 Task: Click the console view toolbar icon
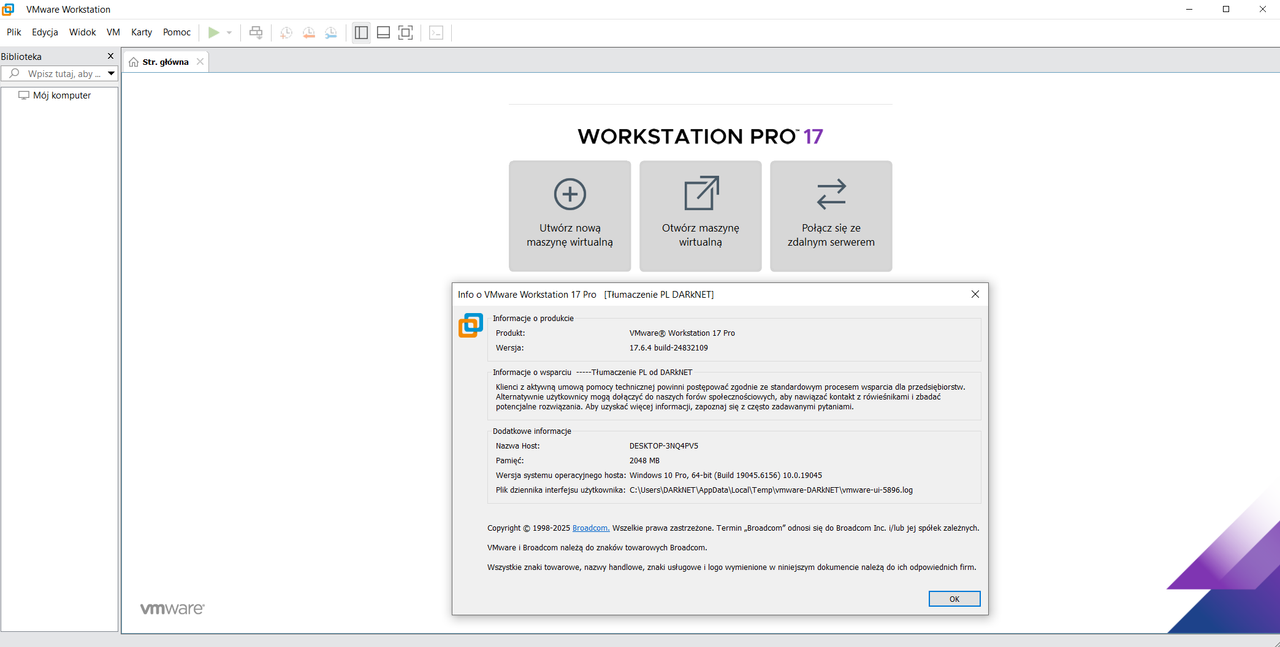click(436, 32)
